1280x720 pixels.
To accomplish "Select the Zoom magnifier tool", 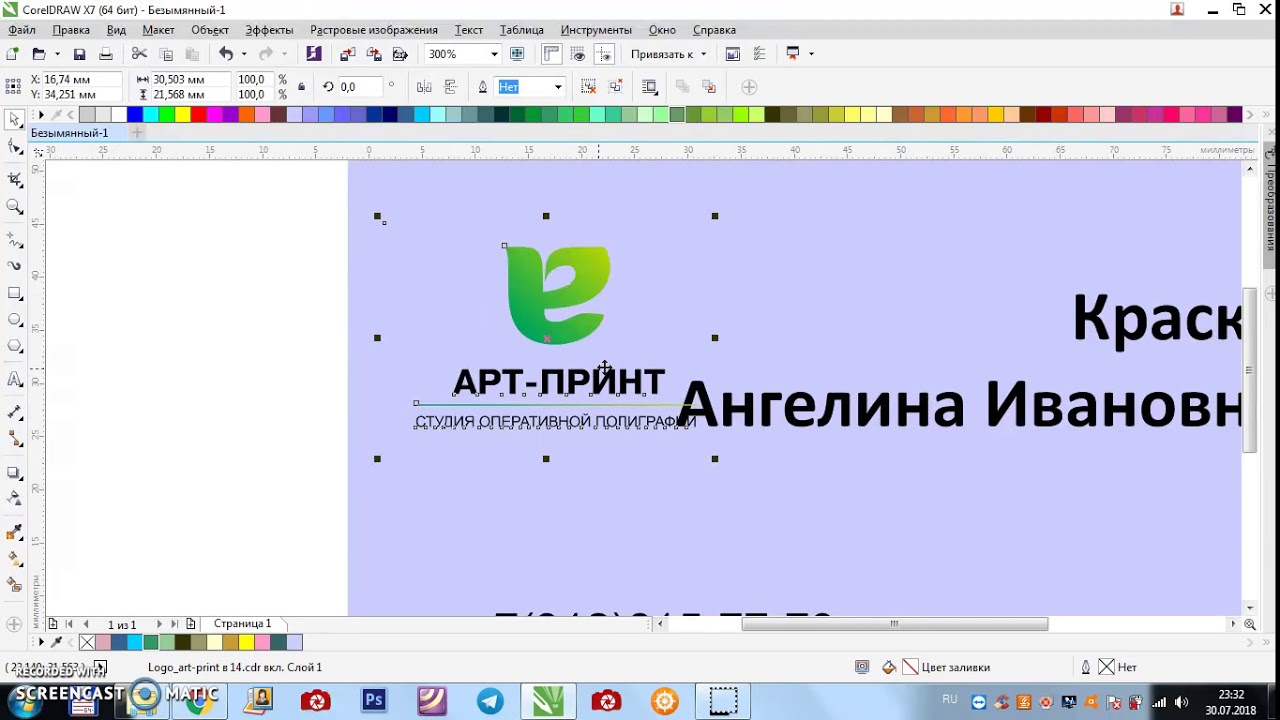I will [15, 207].
